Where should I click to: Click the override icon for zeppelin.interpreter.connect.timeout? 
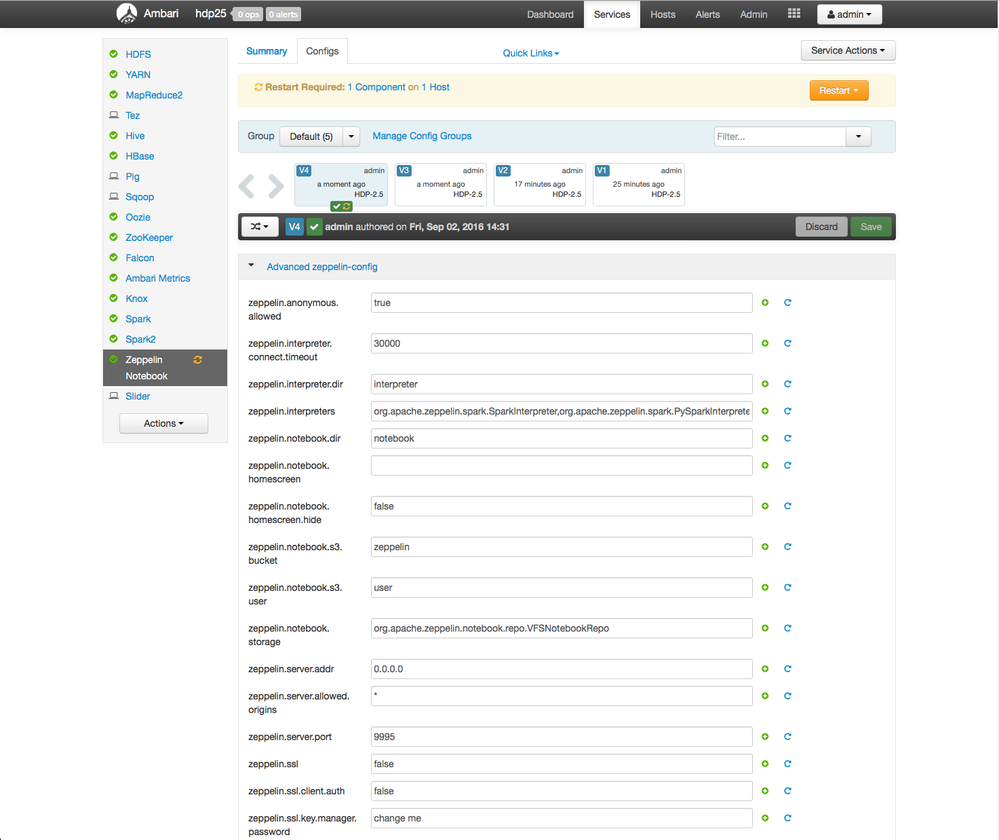765,344
